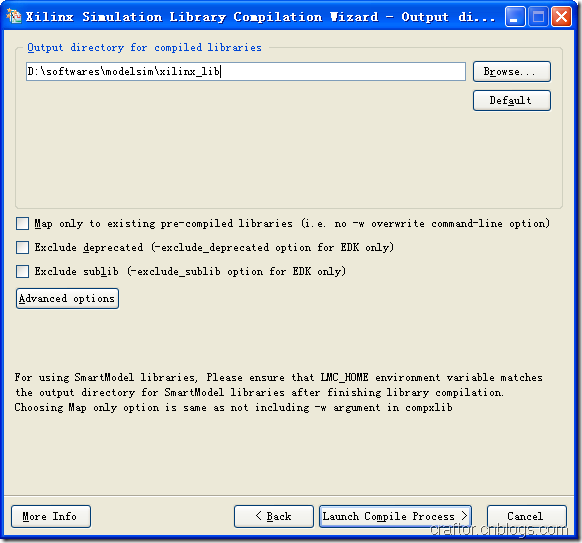Open Advanced options

[x=67, y=298]
